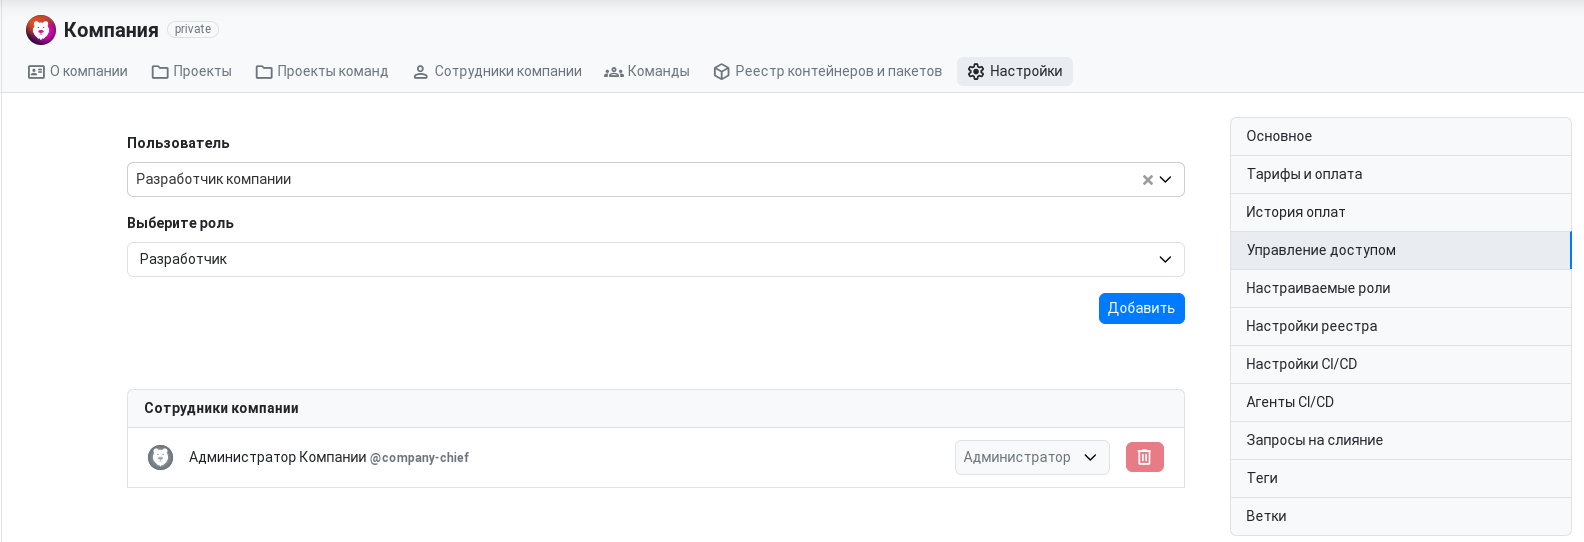Click the About company card icon
Screen dimensions: 1584x542
[x=36, y=72]
